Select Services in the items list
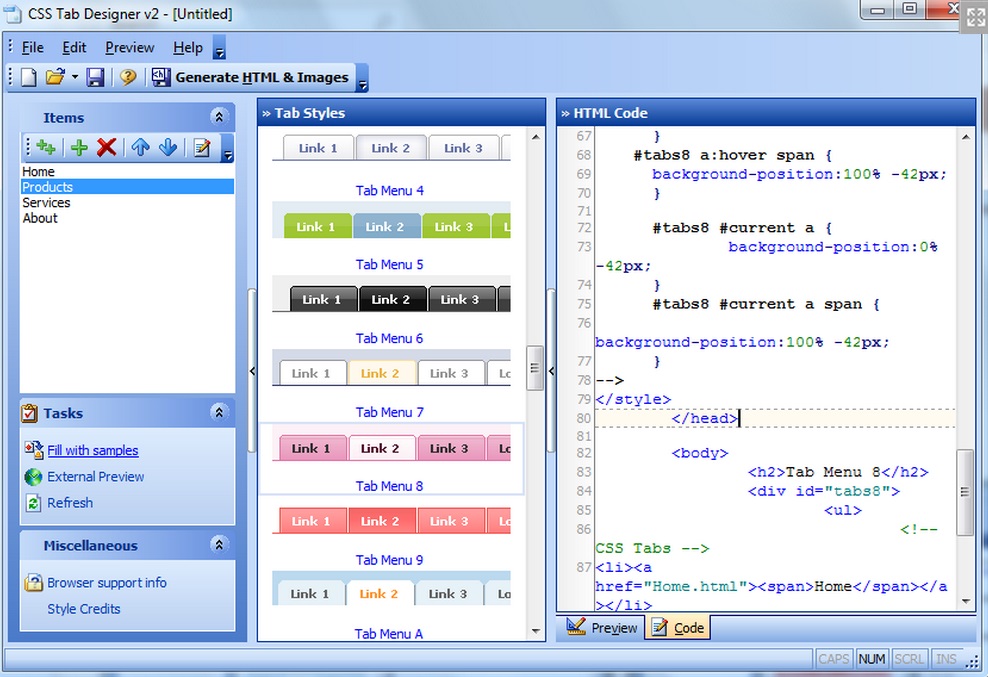 [46, 203]
